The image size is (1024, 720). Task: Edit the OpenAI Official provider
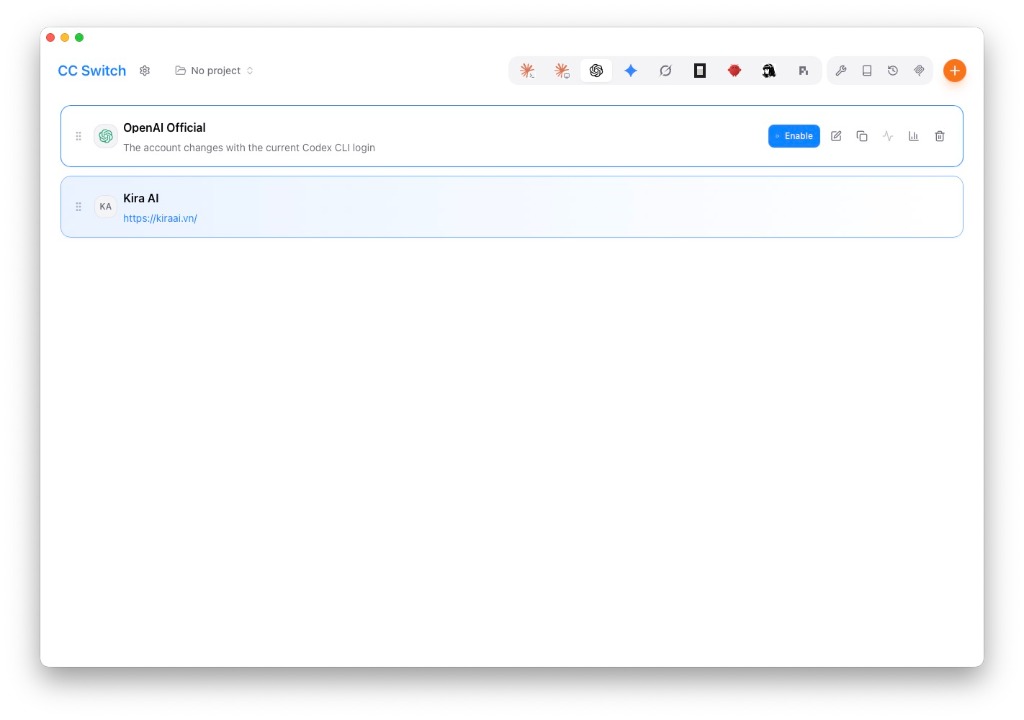coord(836,136)
